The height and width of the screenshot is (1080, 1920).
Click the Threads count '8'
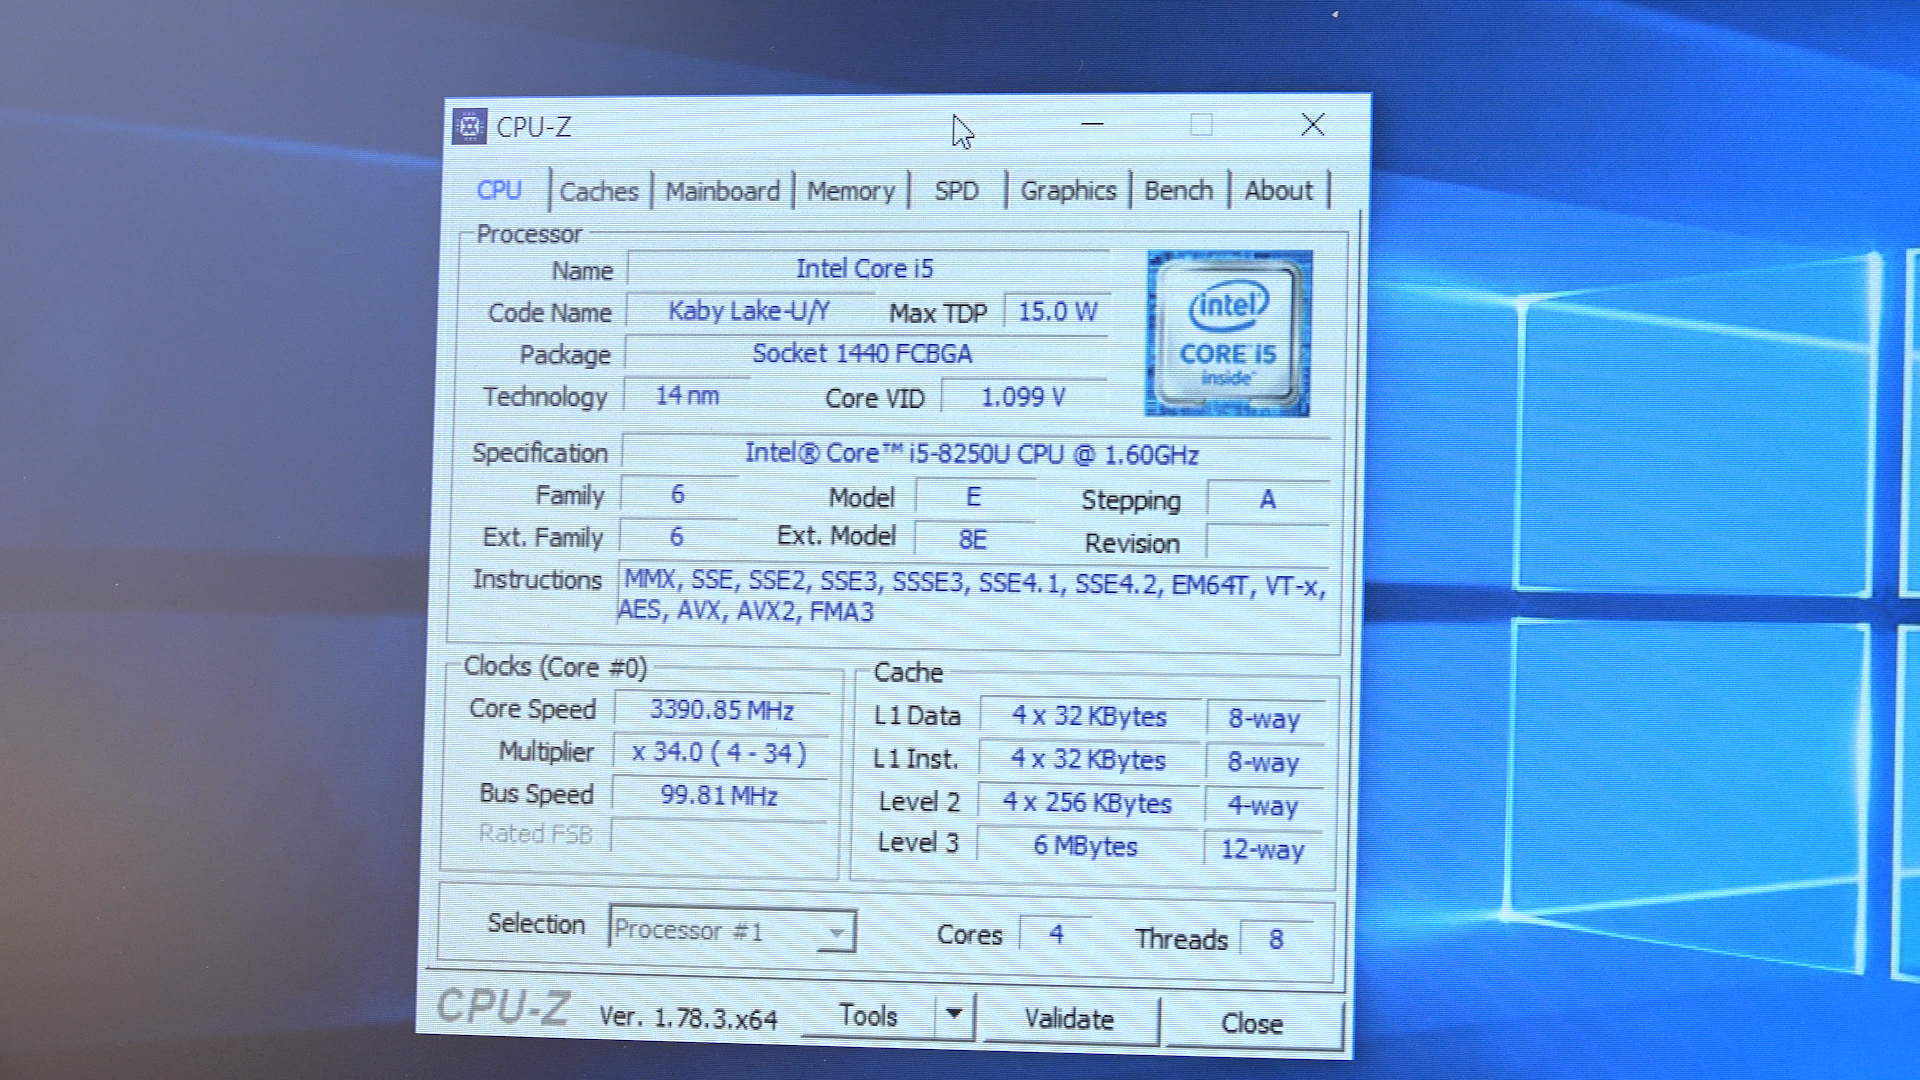click(1276, 939)
